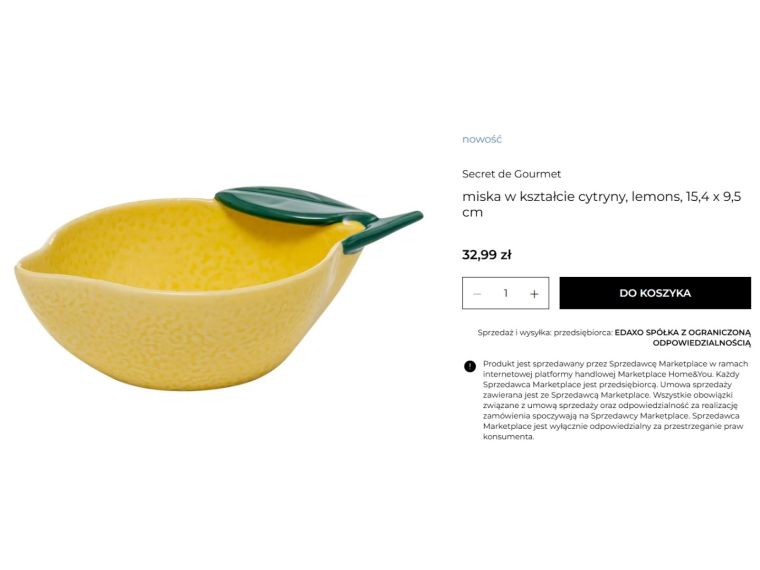Decrease quantity with the minus icon

[477, 294]
